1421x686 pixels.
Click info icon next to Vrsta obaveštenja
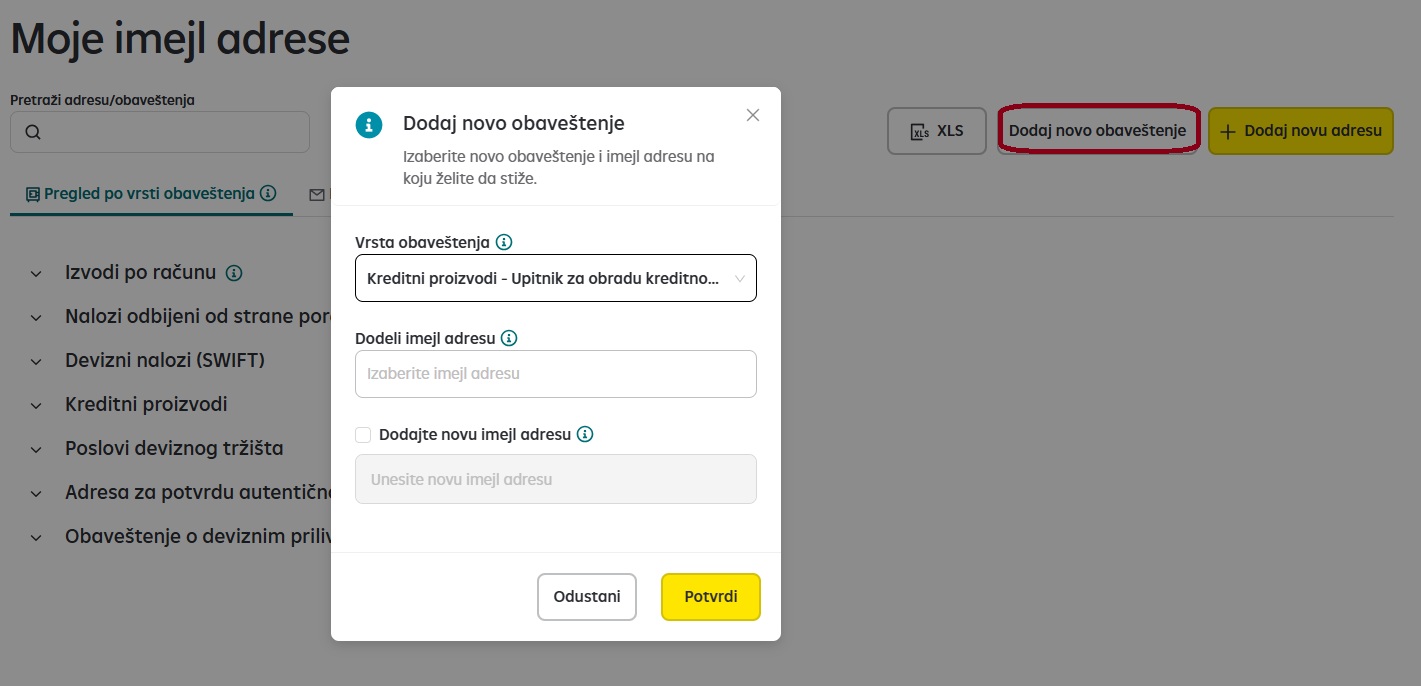[504, 242]
